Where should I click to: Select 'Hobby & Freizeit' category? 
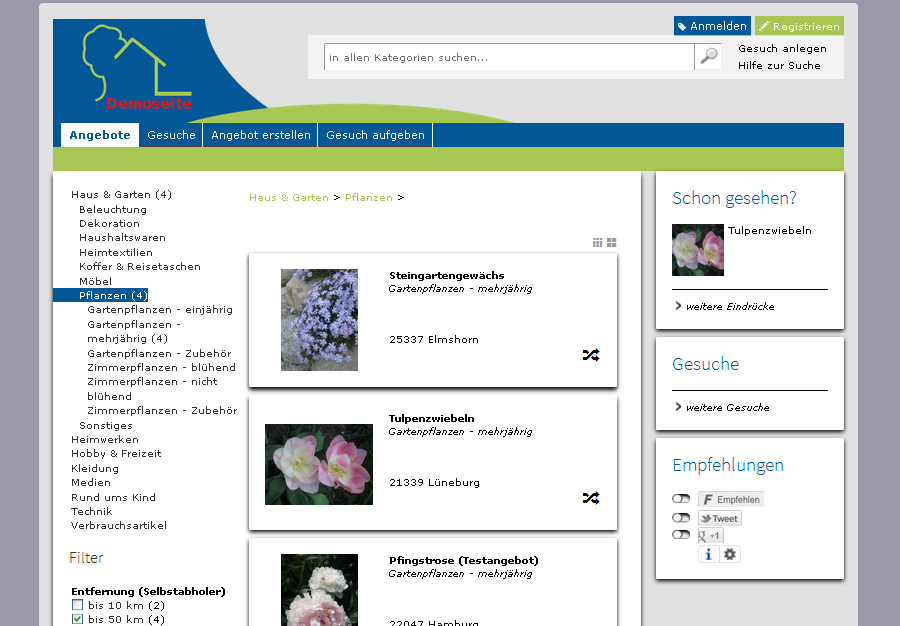tap(116, 453)
